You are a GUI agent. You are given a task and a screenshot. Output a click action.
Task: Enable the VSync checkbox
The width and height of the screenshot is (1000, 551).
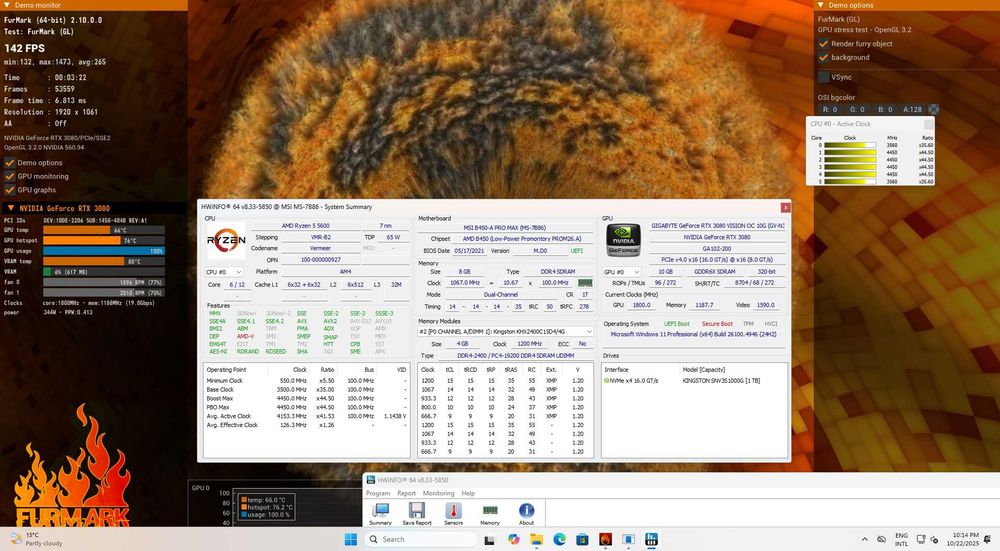click(823, 77)
